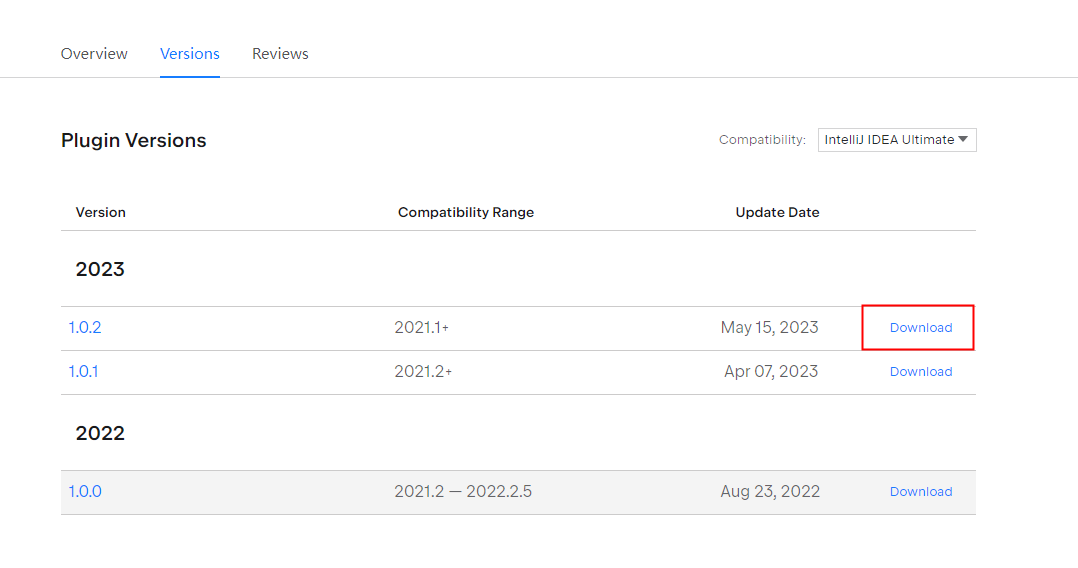The width and height of the screenshot is (1078, 568).
Task: Click the dropdown arrow beside IntelliJ IDEA Ultimate
Action: tap(963, 139)
